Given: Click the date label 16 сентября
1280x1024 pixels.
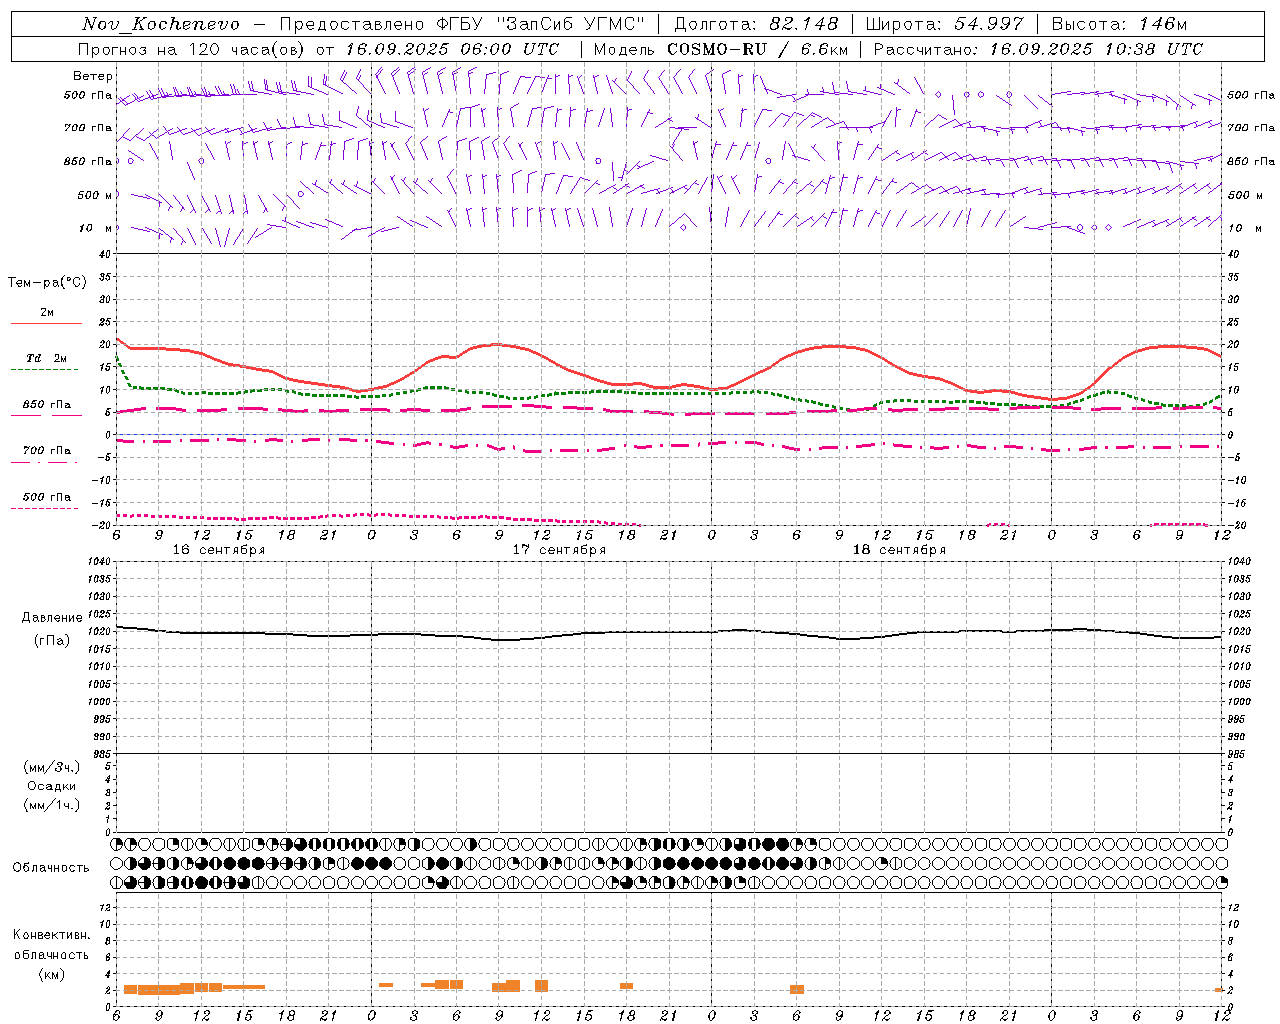Looking at the screenshot, I should click(219, 550).
